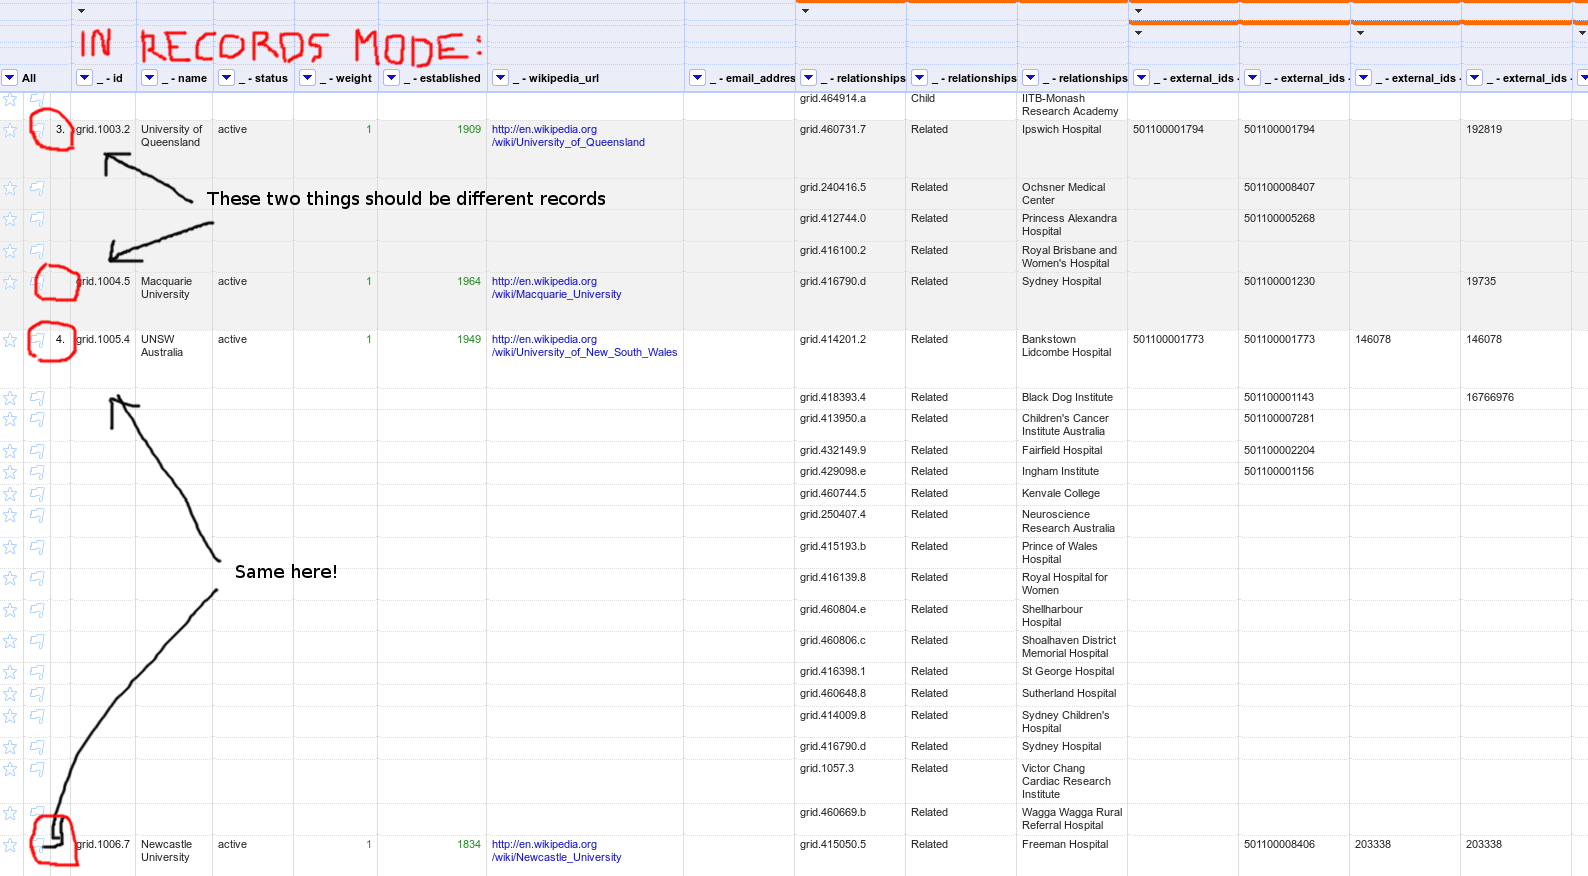Open the University_of_New_South_Wales Wikipedia link
Image resolution: width=1588 pixels, height=876 pixels.
click(x=585, y=346)
